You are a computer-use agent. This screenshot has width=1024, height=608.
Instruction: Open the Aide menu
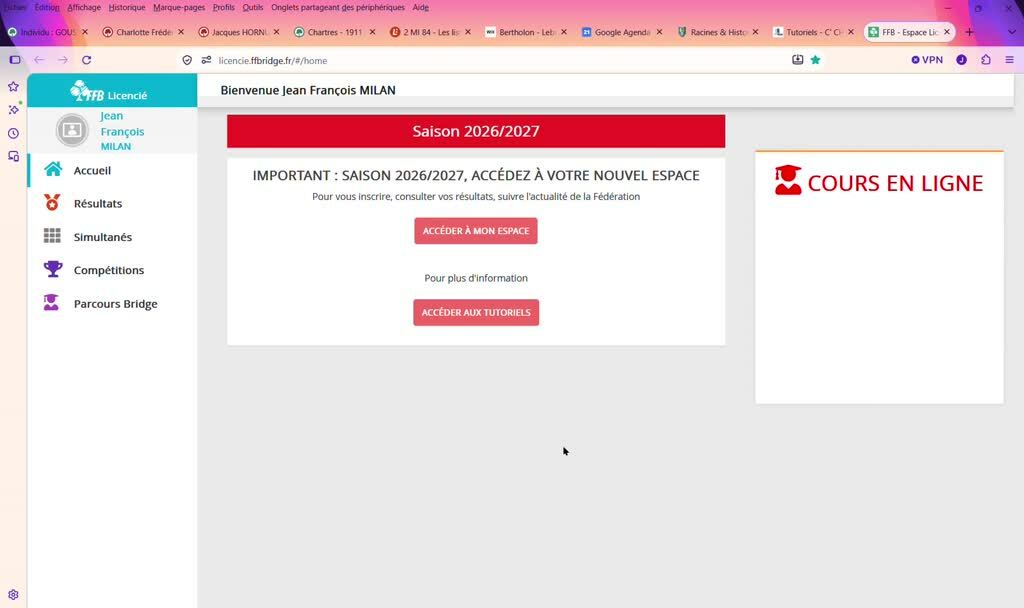pos(421,7)
